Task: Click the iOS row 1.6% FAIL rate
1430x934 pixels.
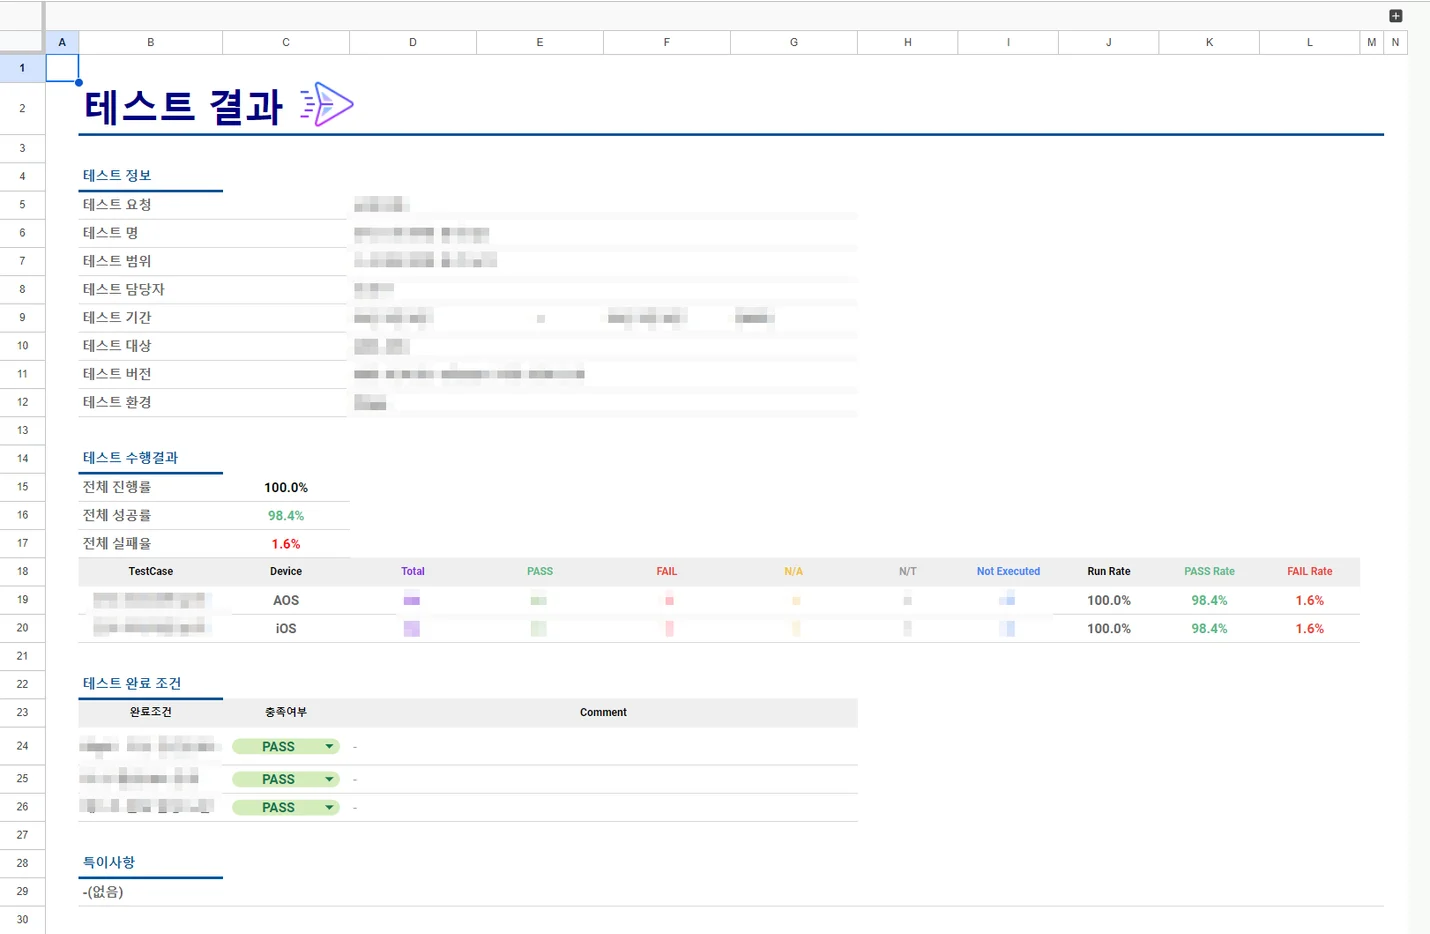Action: coord(1310,628)
